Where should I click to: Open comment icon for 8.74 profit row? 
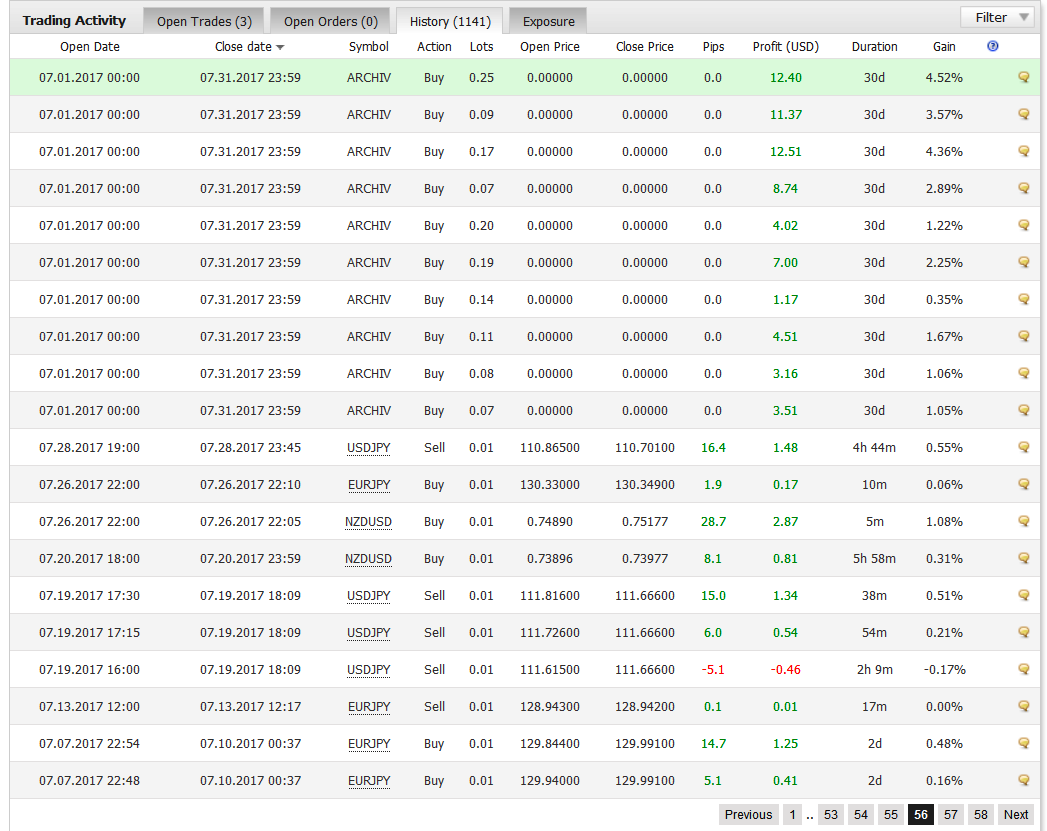point(1023,188)
